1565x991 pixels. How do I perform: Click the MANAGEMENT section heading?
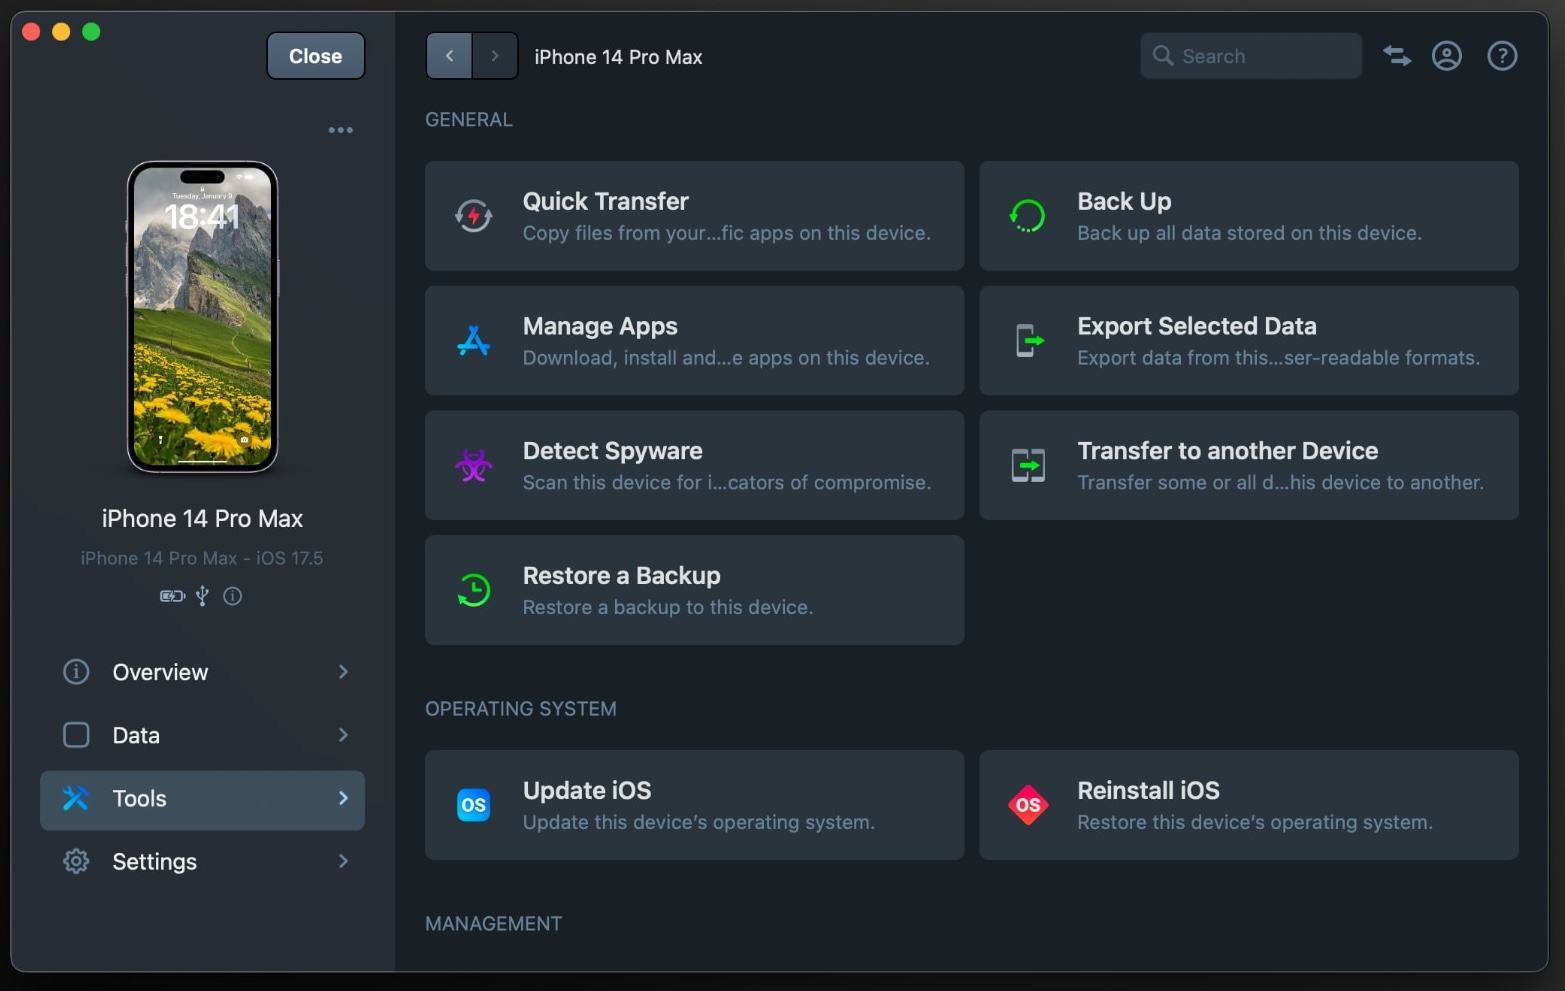[x=494, y=923]
